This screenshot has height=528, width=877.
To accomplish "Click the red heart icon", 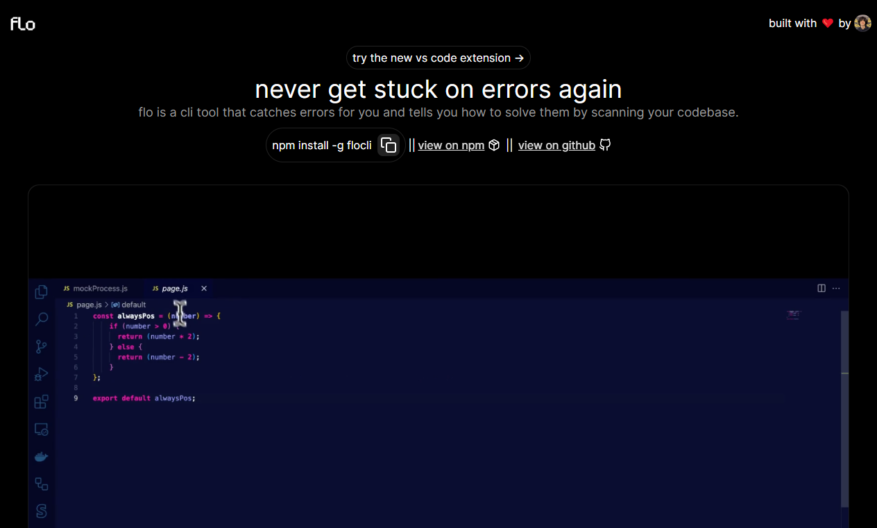I will click(828, 23).
